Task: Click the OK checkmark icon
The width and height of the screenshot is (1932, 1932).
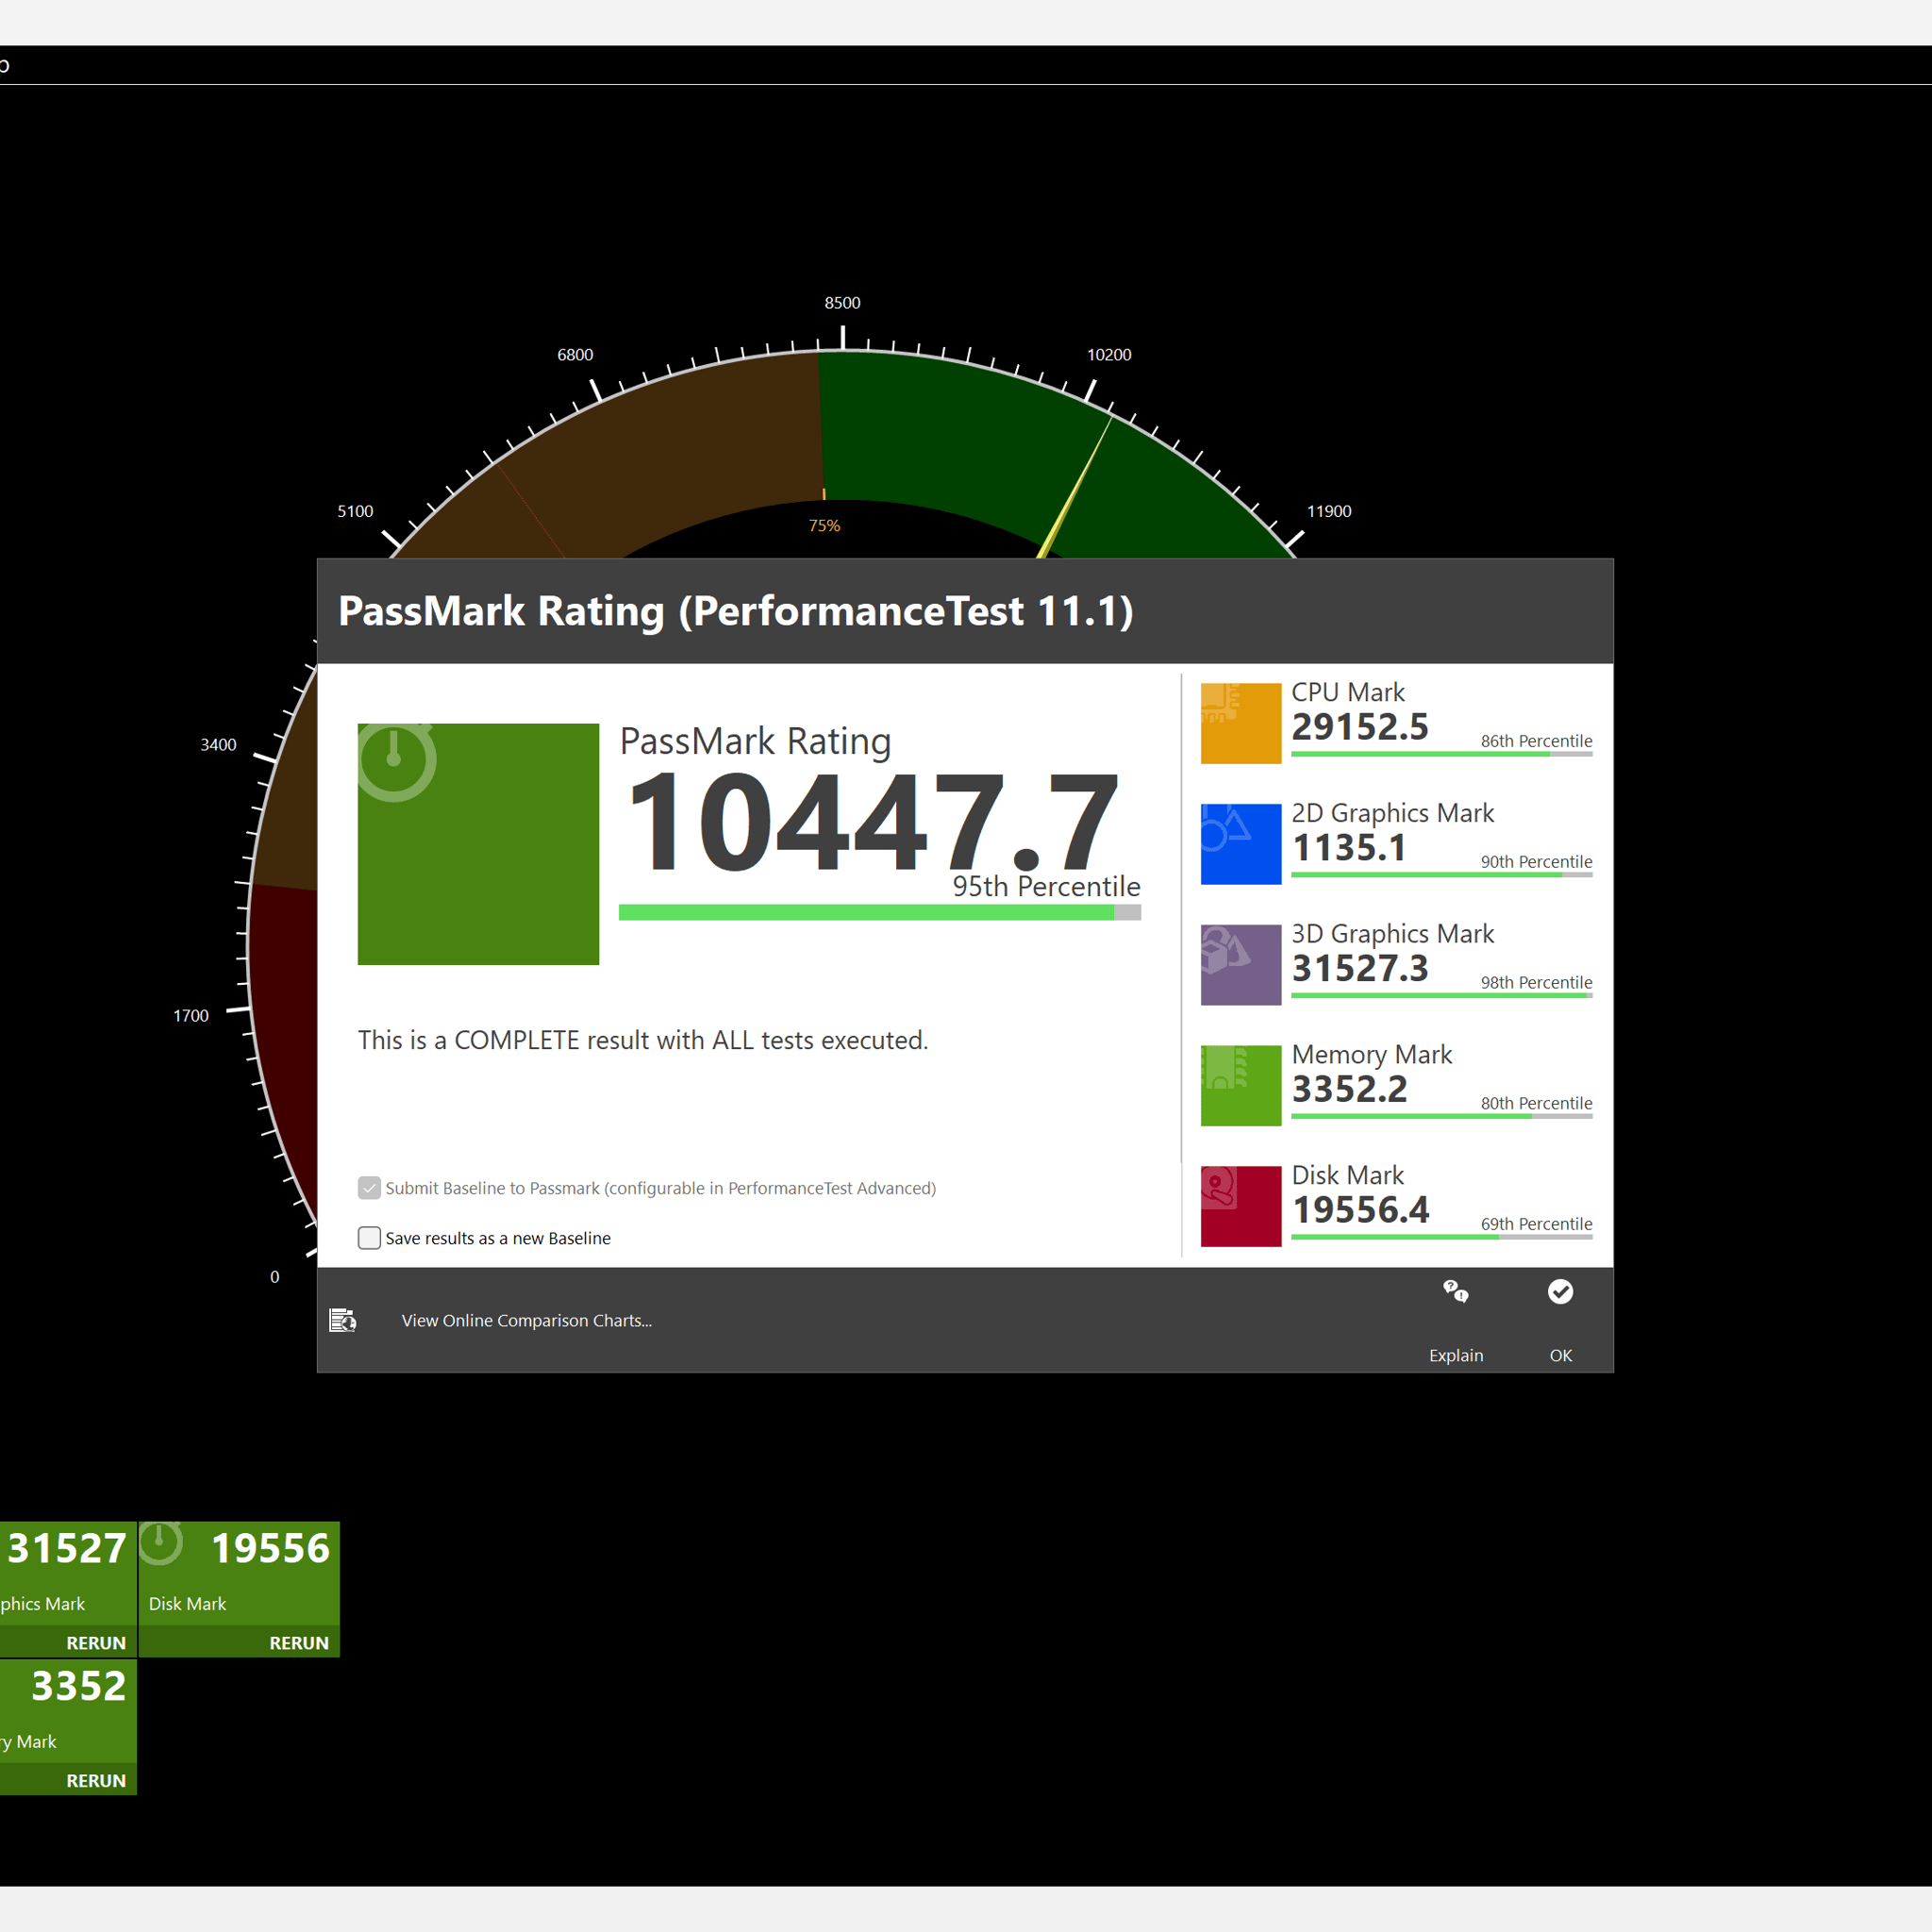Action: [1560, 1292]
